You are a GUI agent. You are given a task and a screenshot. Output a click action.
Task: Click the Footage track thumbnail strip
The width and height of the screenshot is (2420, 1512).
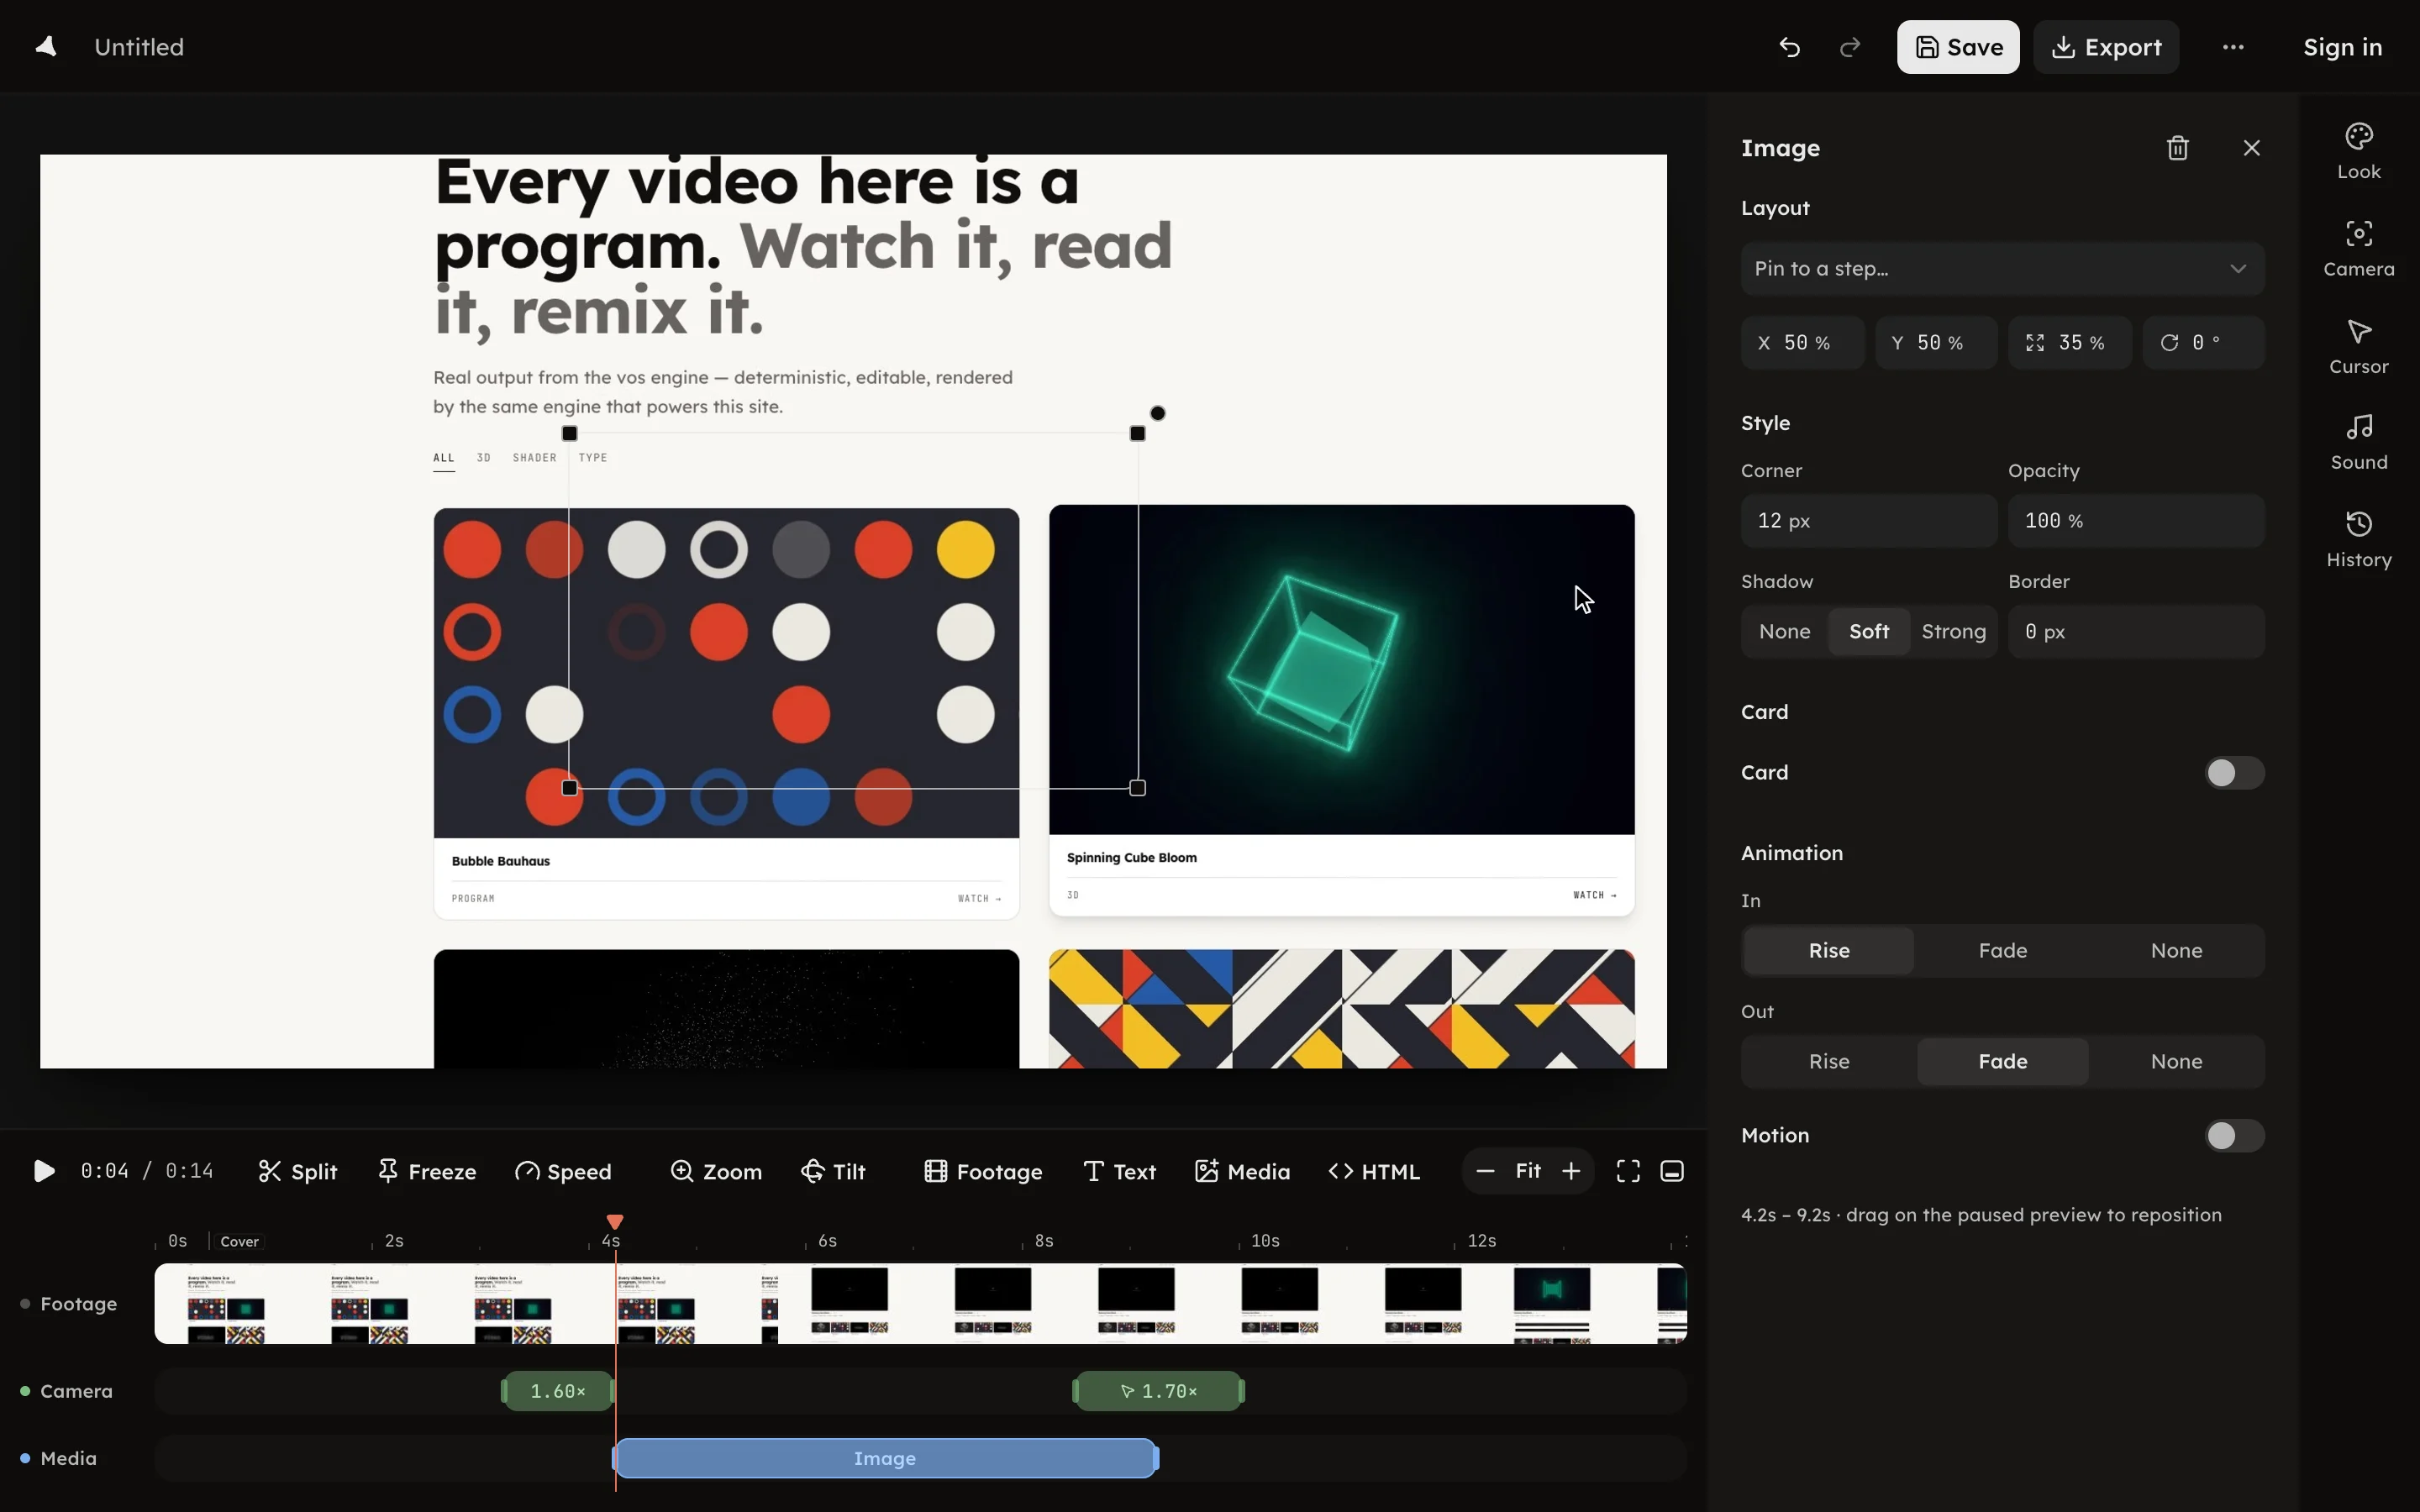920,1303
